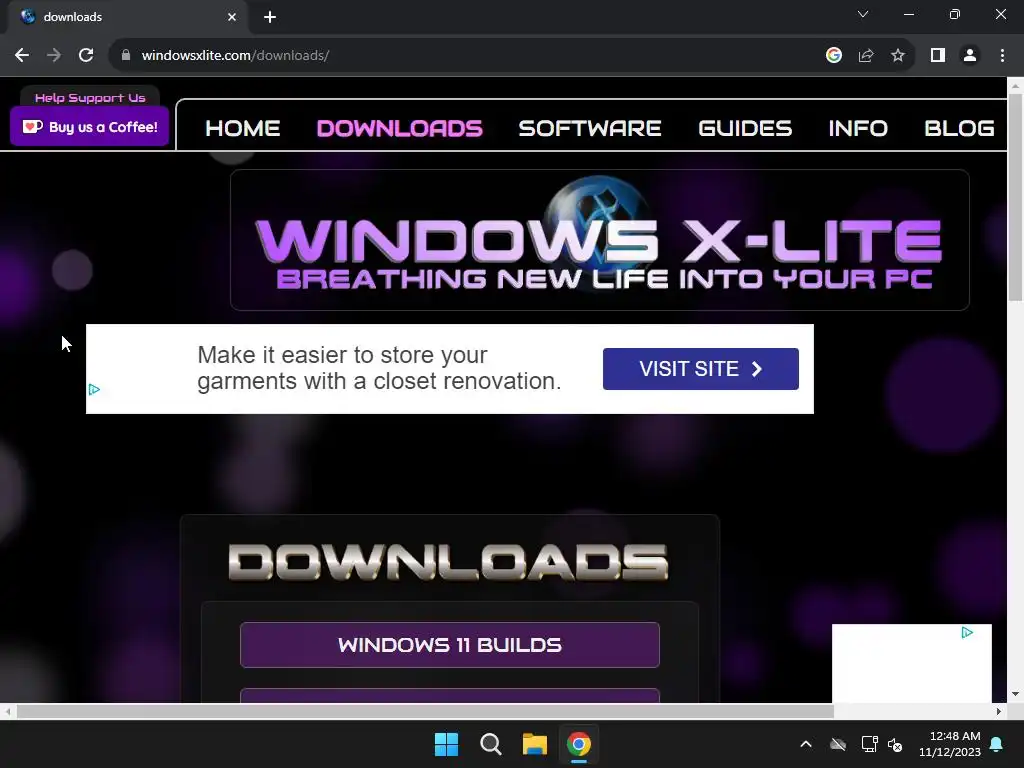The width and height of the screenshot is (1024, 768).
Task: Open the INFO menu item
Action: coord(857,128)
